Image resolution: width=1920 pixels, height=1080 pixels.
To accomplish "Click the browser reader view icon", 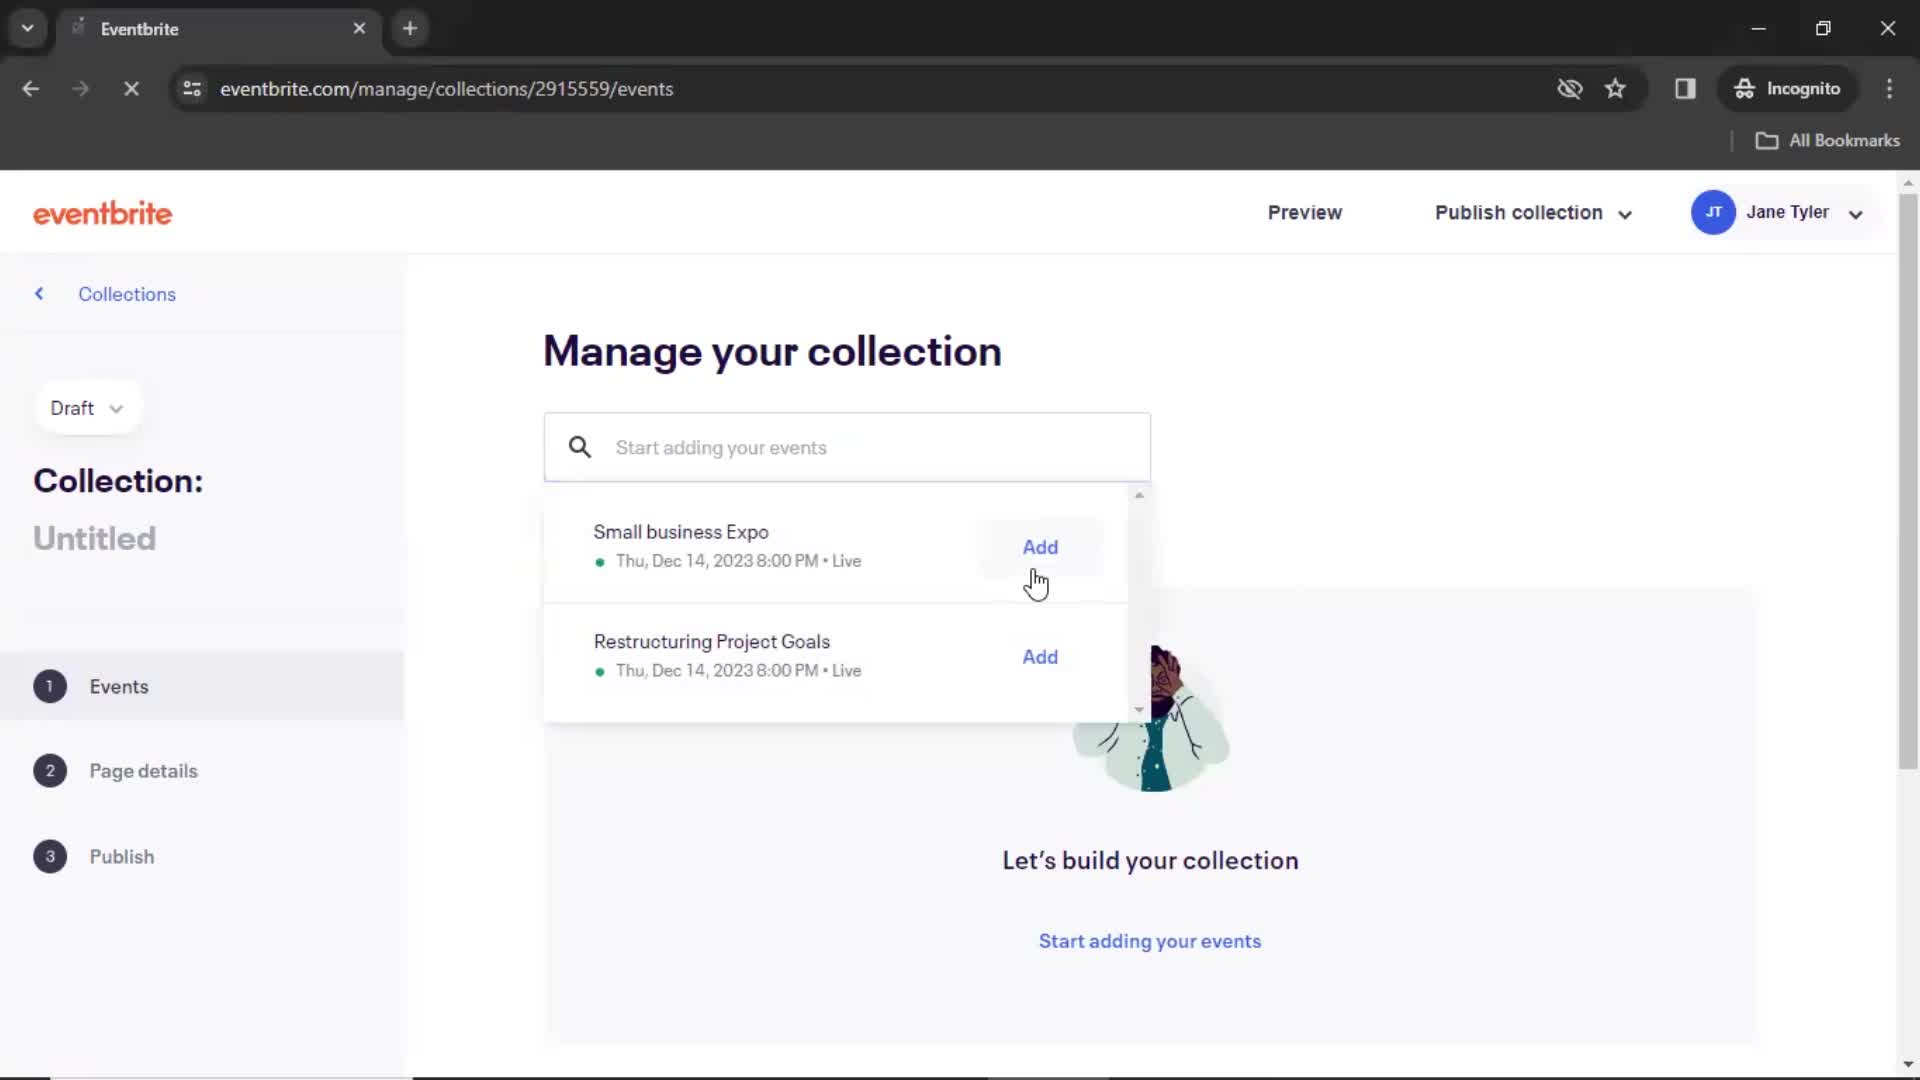I will coord(1685,88).
